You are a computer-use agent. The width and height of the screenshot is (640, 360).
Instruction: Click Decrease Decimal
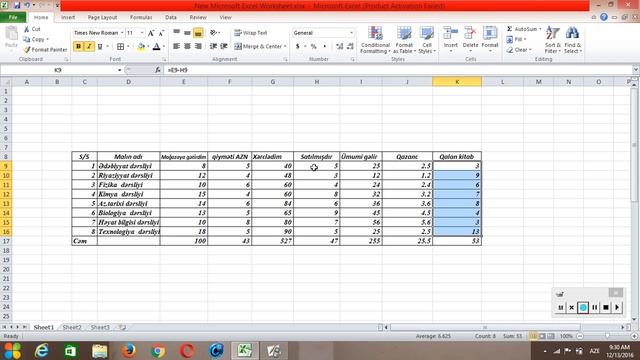[x=350, y=47]
